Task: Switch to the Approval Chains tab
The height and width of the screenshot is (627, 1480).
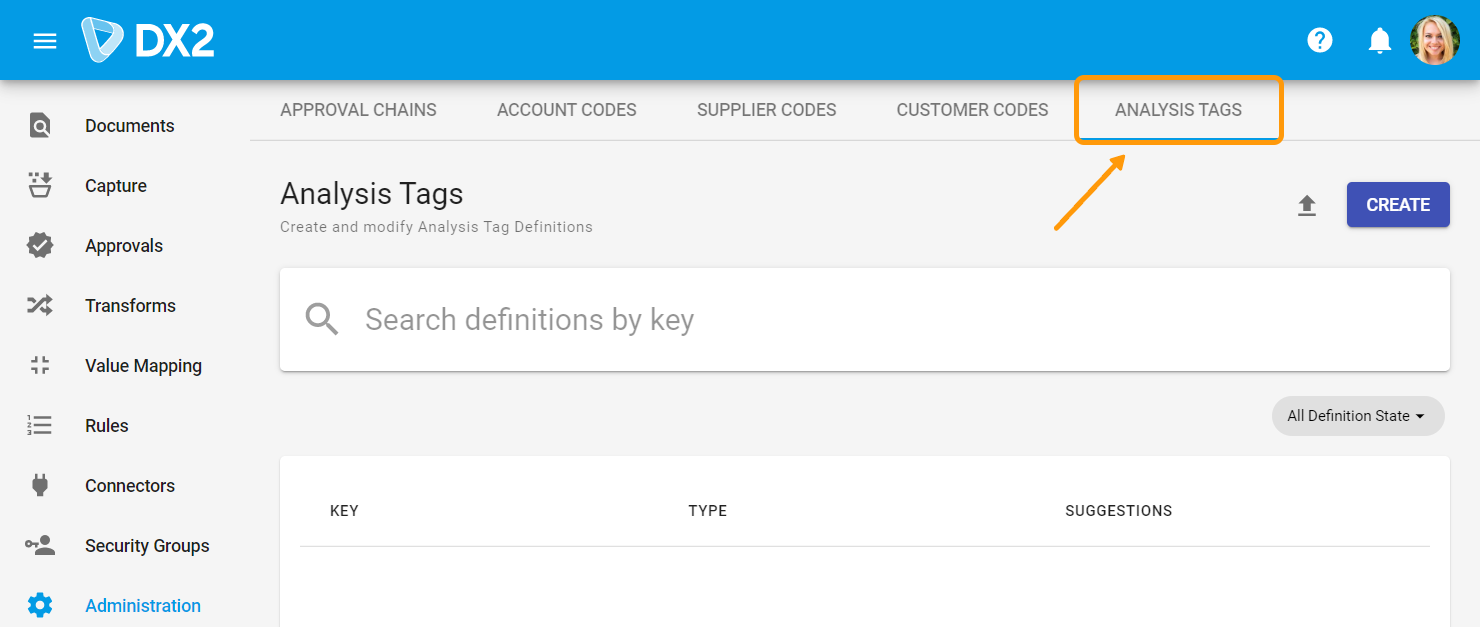Action: click(x=358, y=110)
